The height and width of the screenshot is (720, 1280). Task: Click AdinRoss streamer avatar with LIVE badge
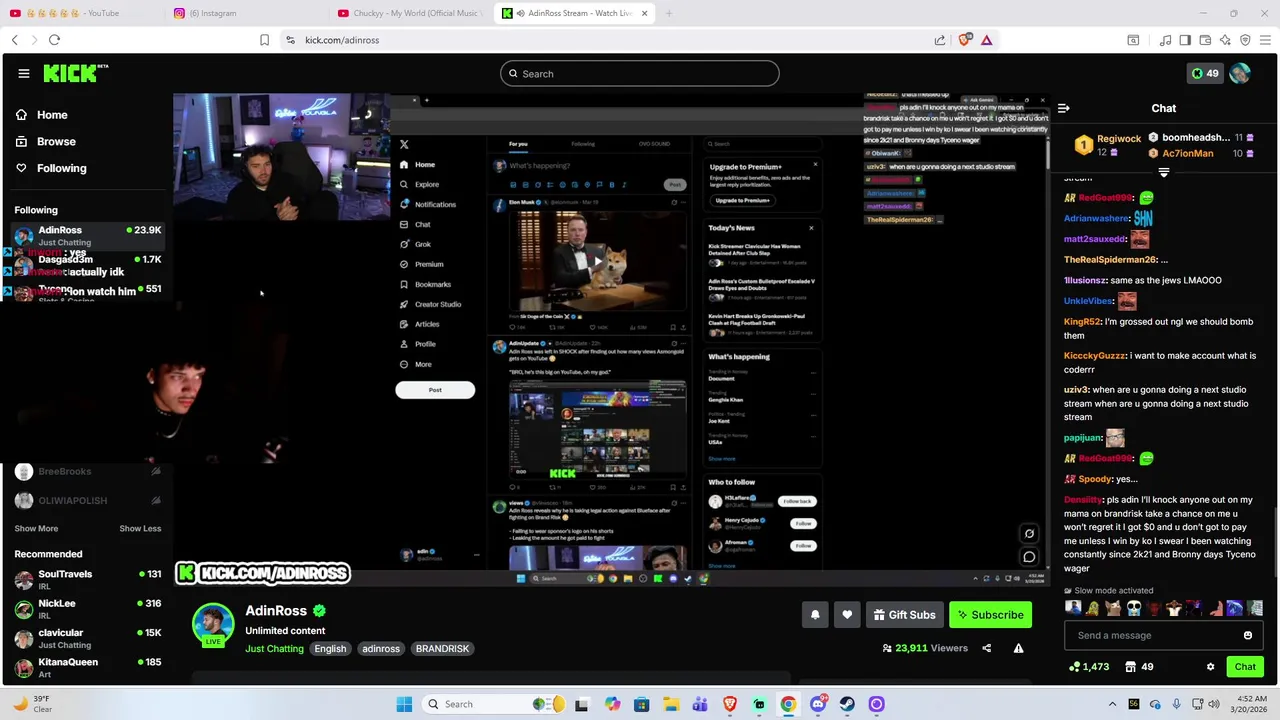pyautogui.click(x=213, y=625)
